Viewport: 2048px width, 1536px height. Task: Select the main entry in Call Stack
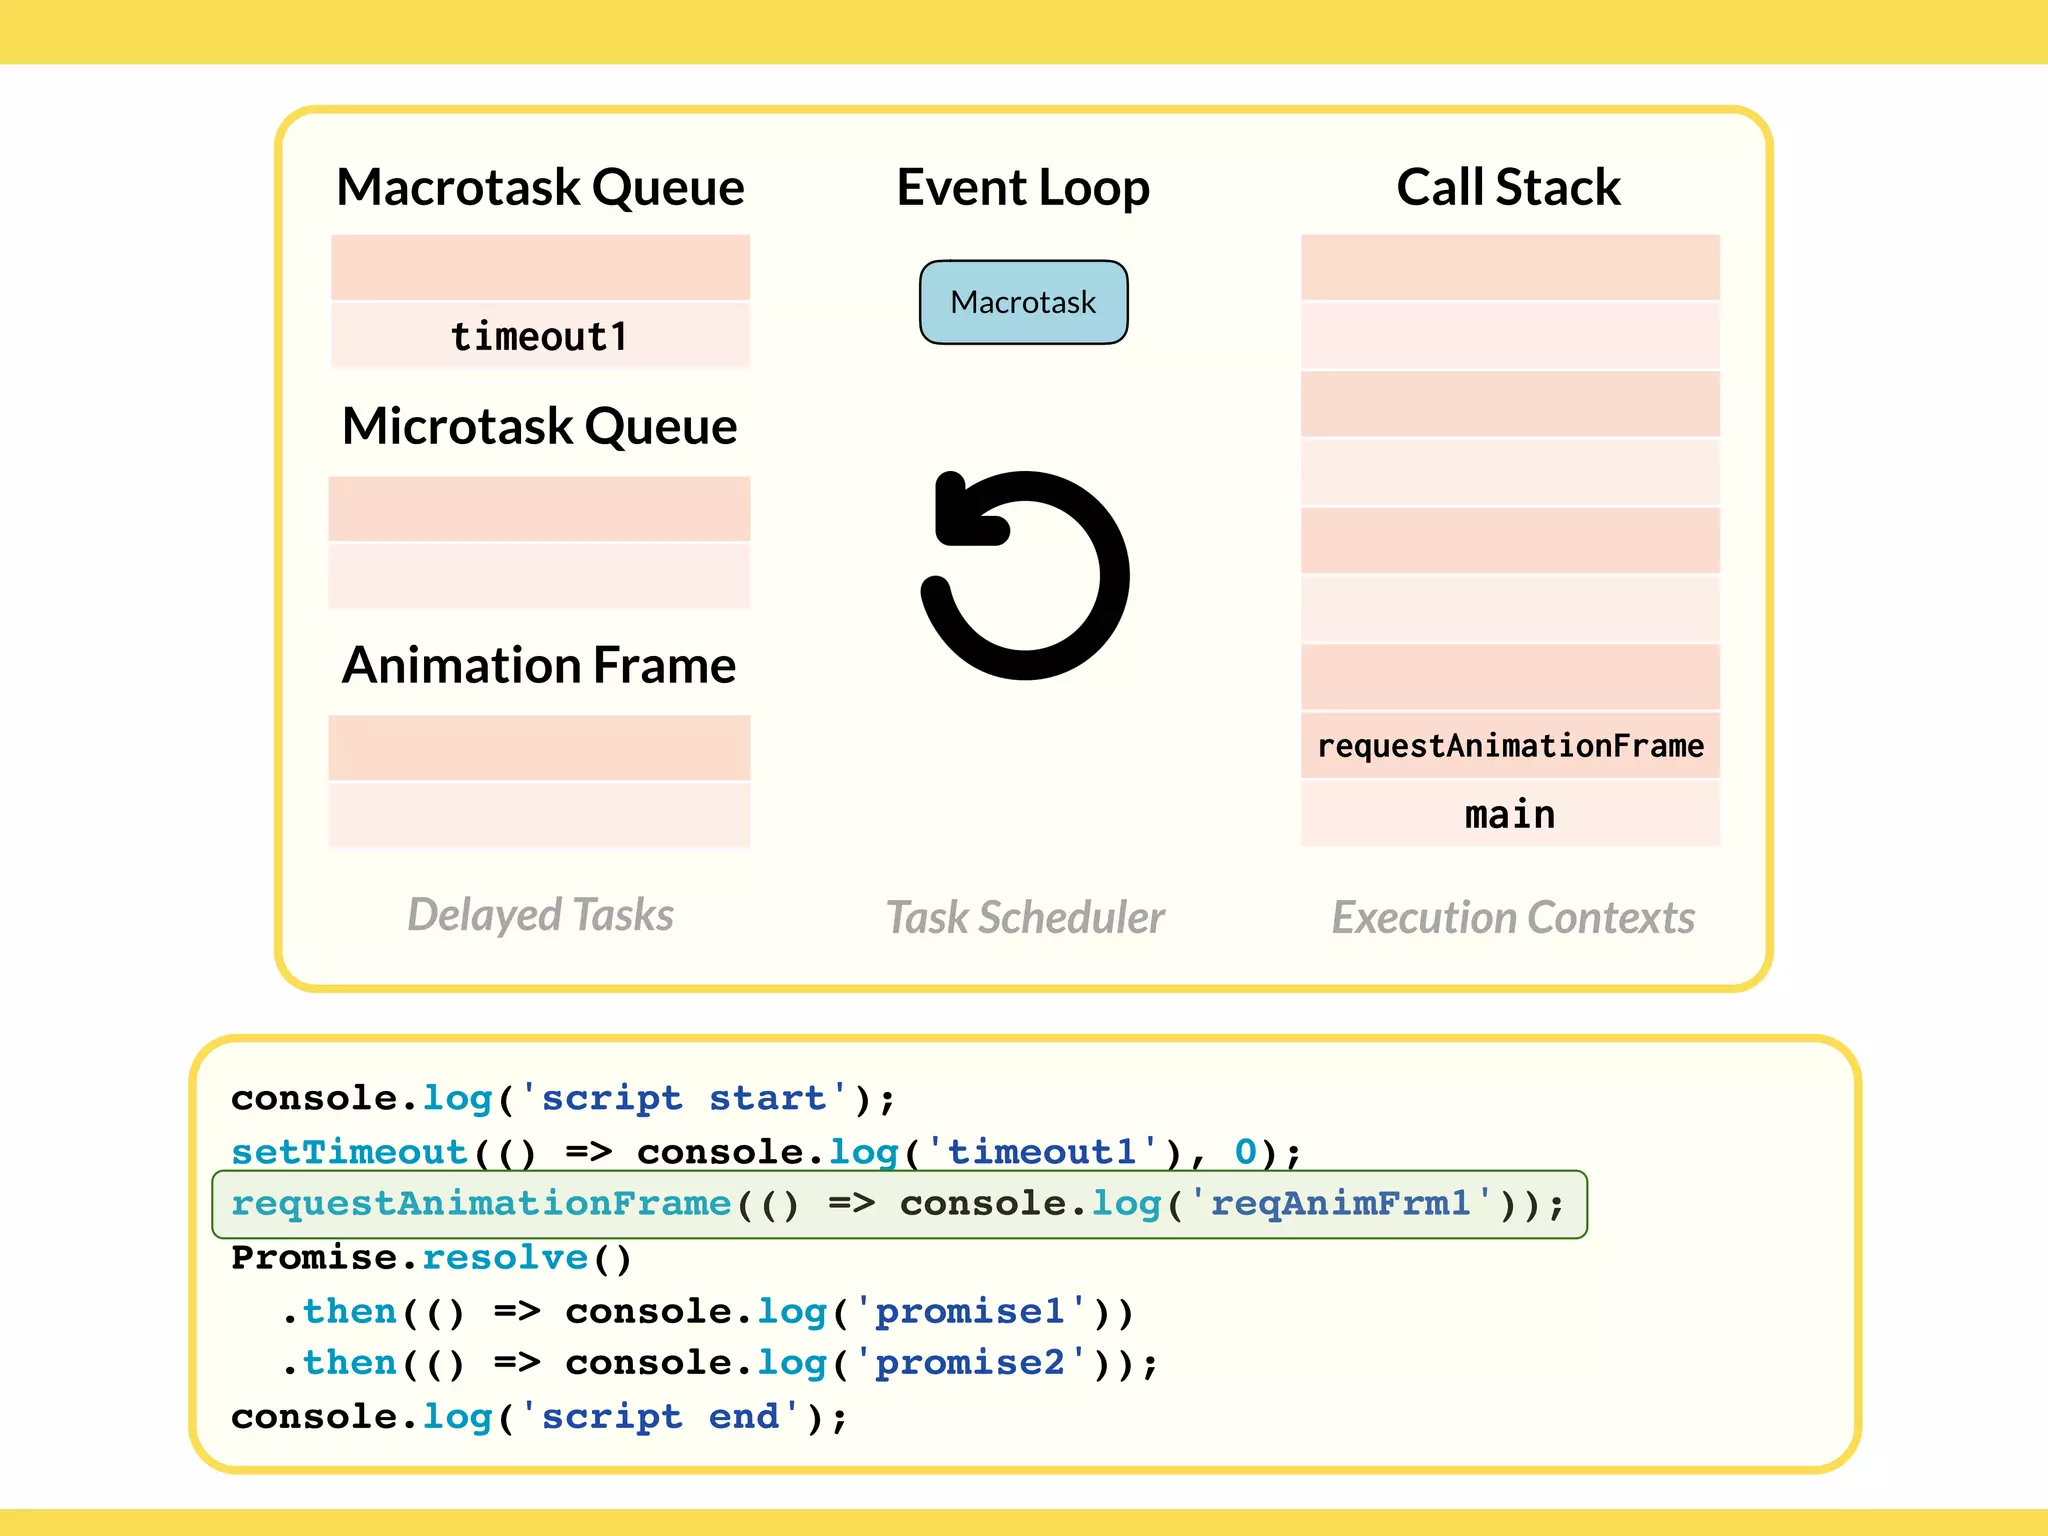point(1510,814)
